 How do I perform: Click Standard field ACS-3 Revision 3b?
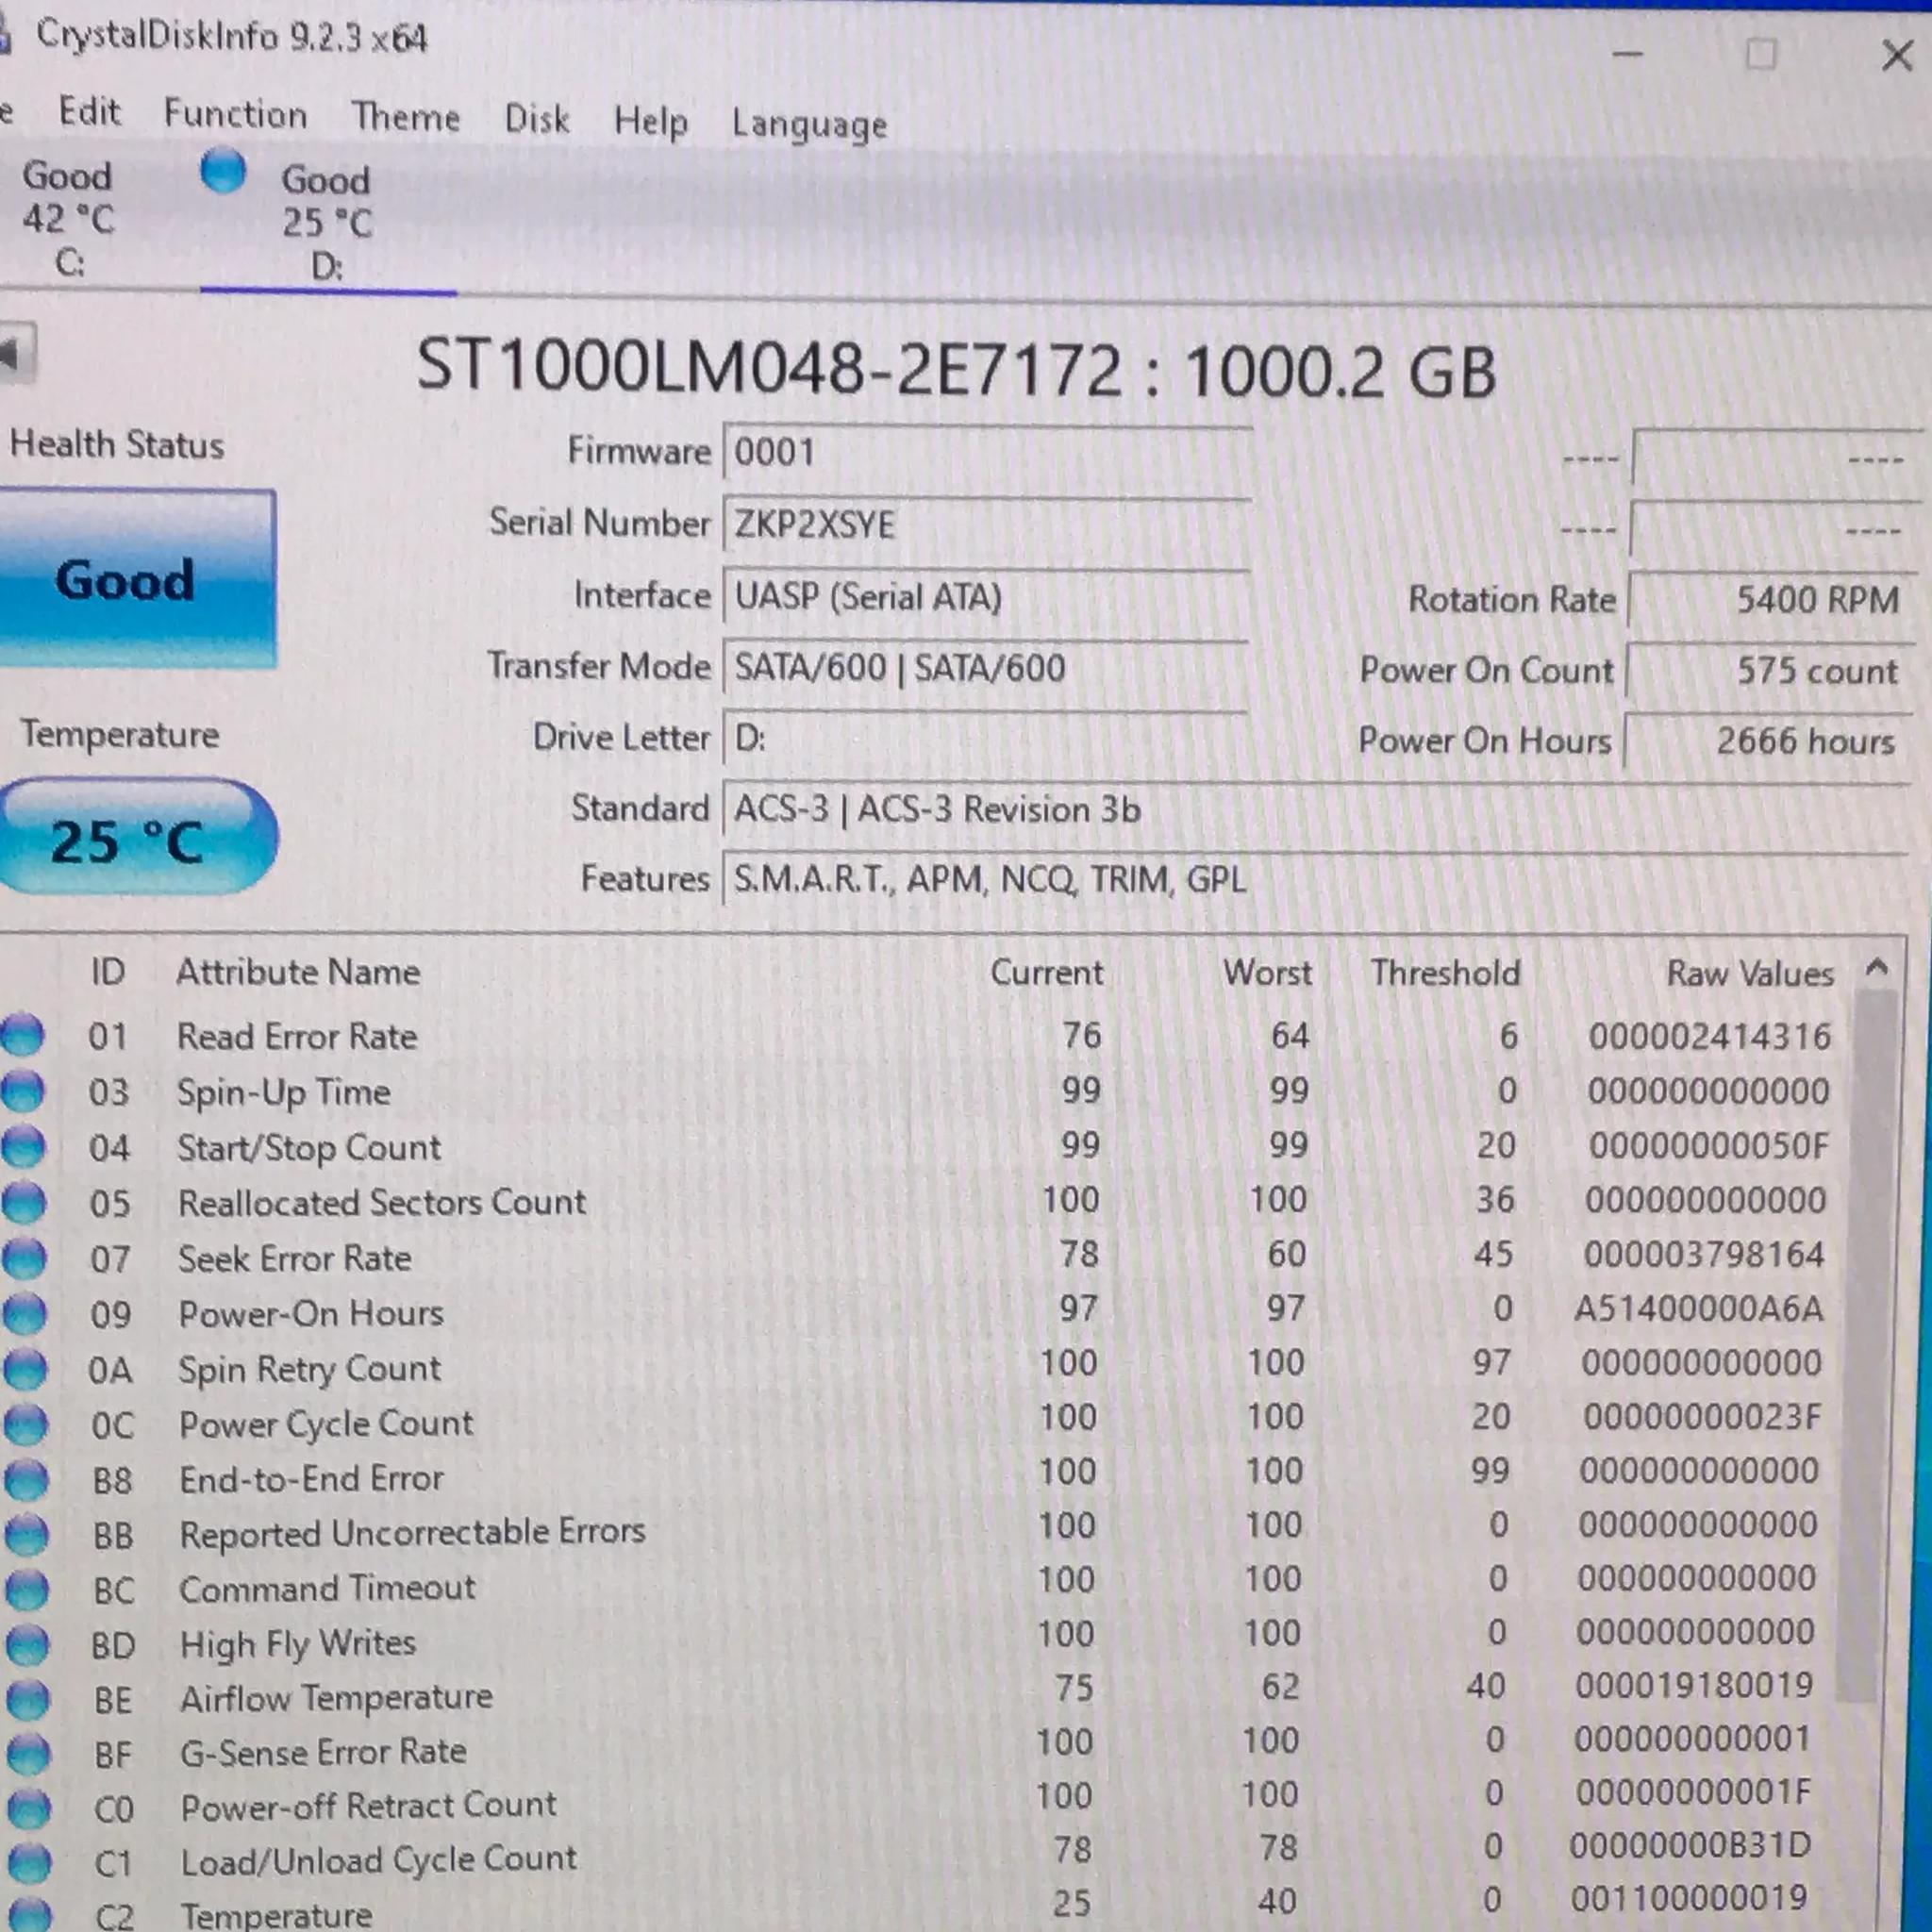point(1314,809)
